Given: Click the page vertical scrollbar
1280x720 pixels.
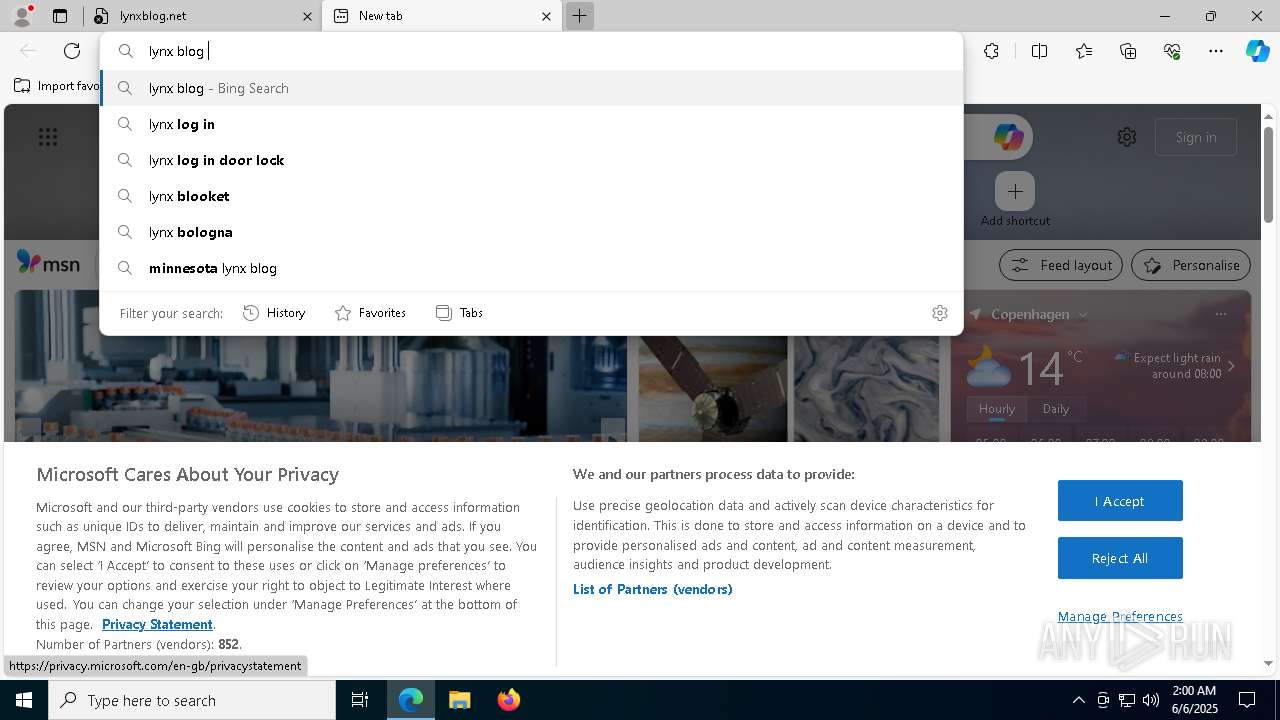Looking at the screenshot, I should tap(1268, 175).
